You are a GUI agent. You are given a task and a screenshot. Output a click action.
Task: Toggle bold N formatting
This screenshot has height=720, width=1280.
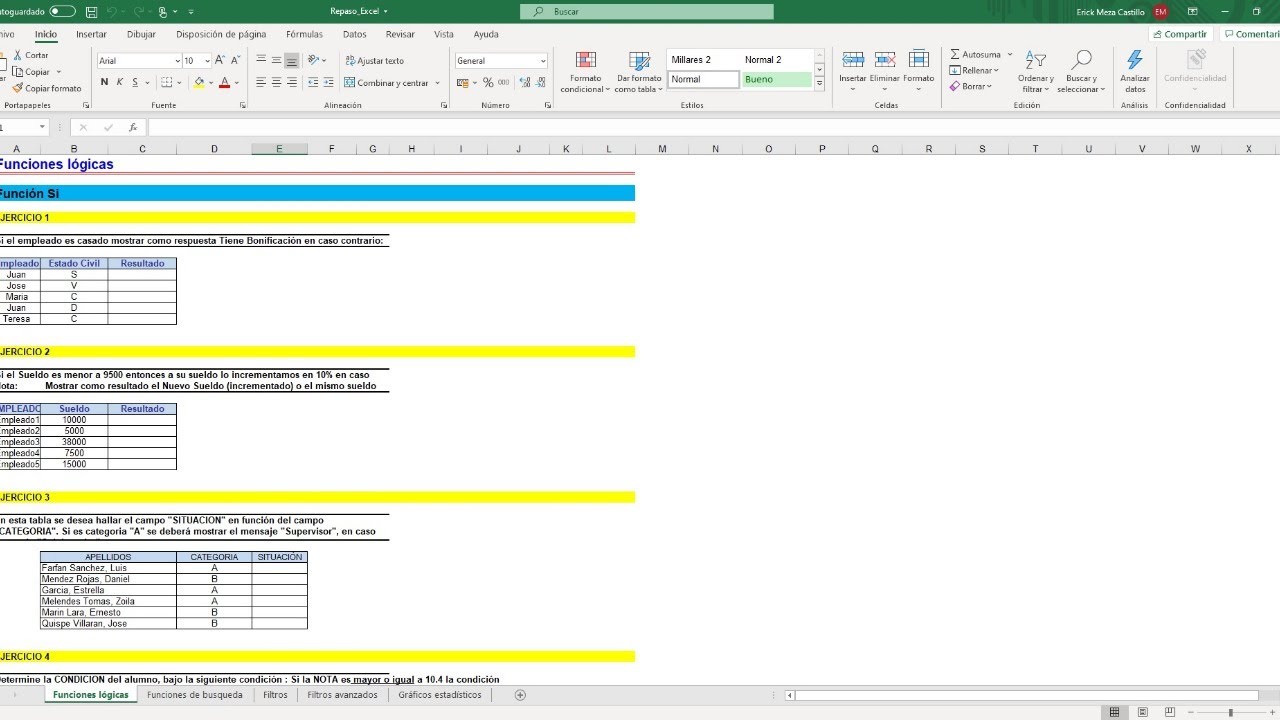(104, 83)
